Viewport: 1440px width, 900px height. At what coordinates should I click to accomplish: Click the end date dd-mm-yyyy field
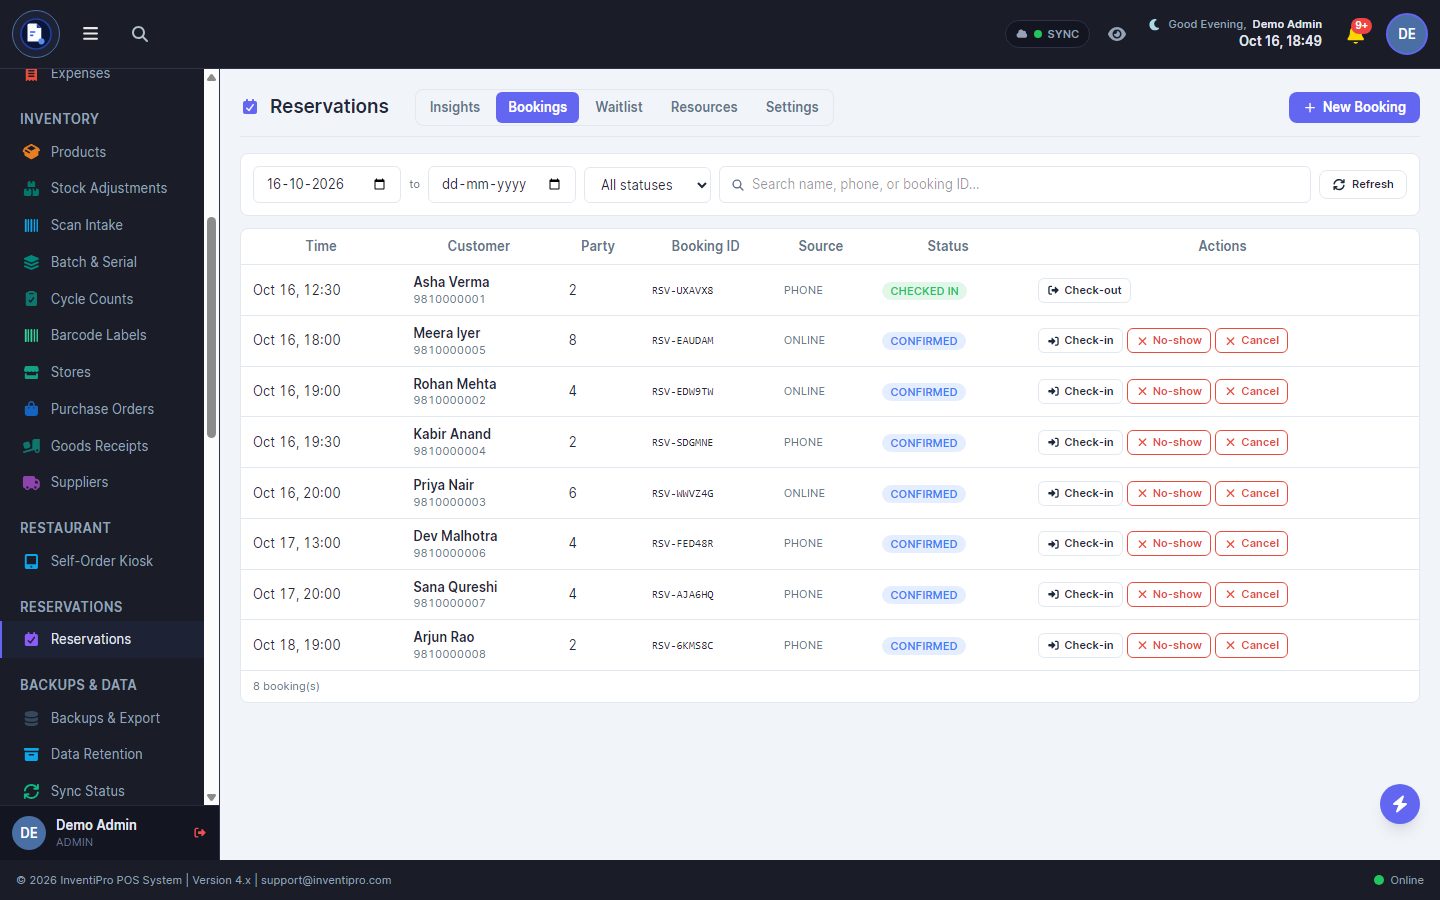(502, 184)
